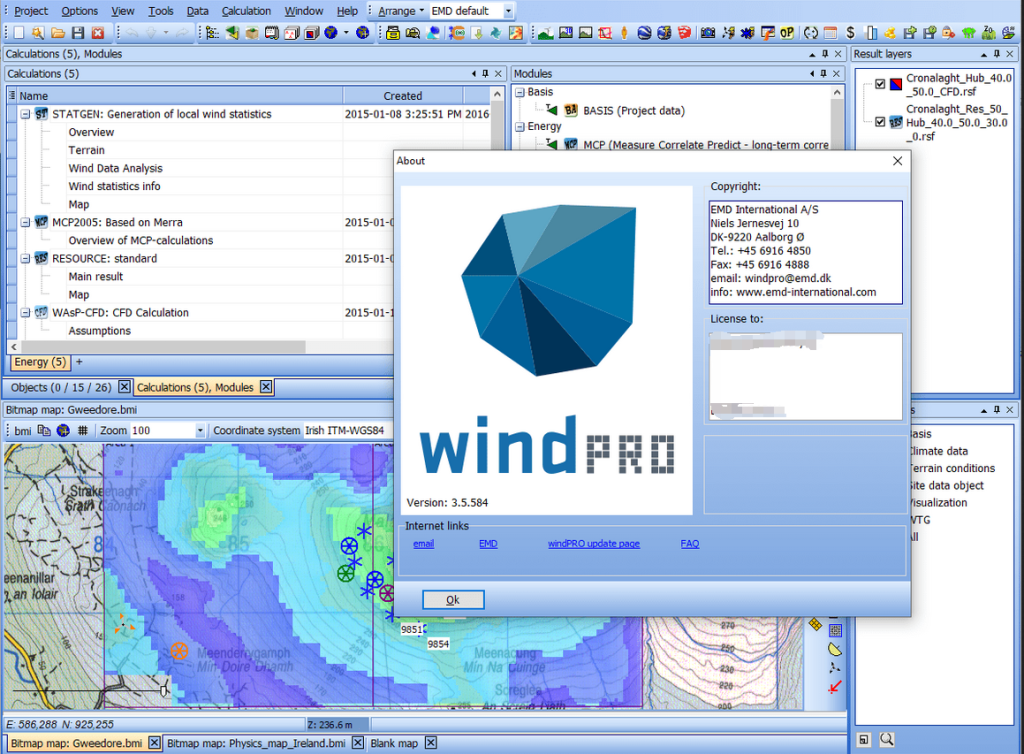Open the Camera/screenshot capture tool icon

708,32
